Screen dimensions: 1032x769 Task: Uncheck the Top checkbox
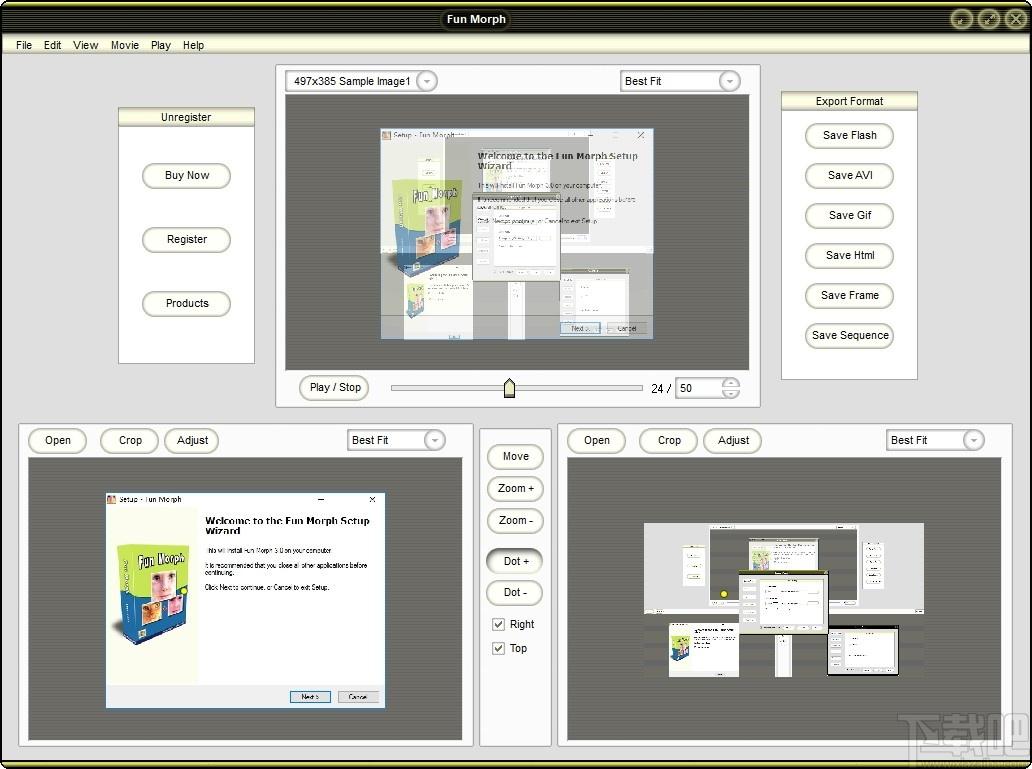[x=498, y=649]
